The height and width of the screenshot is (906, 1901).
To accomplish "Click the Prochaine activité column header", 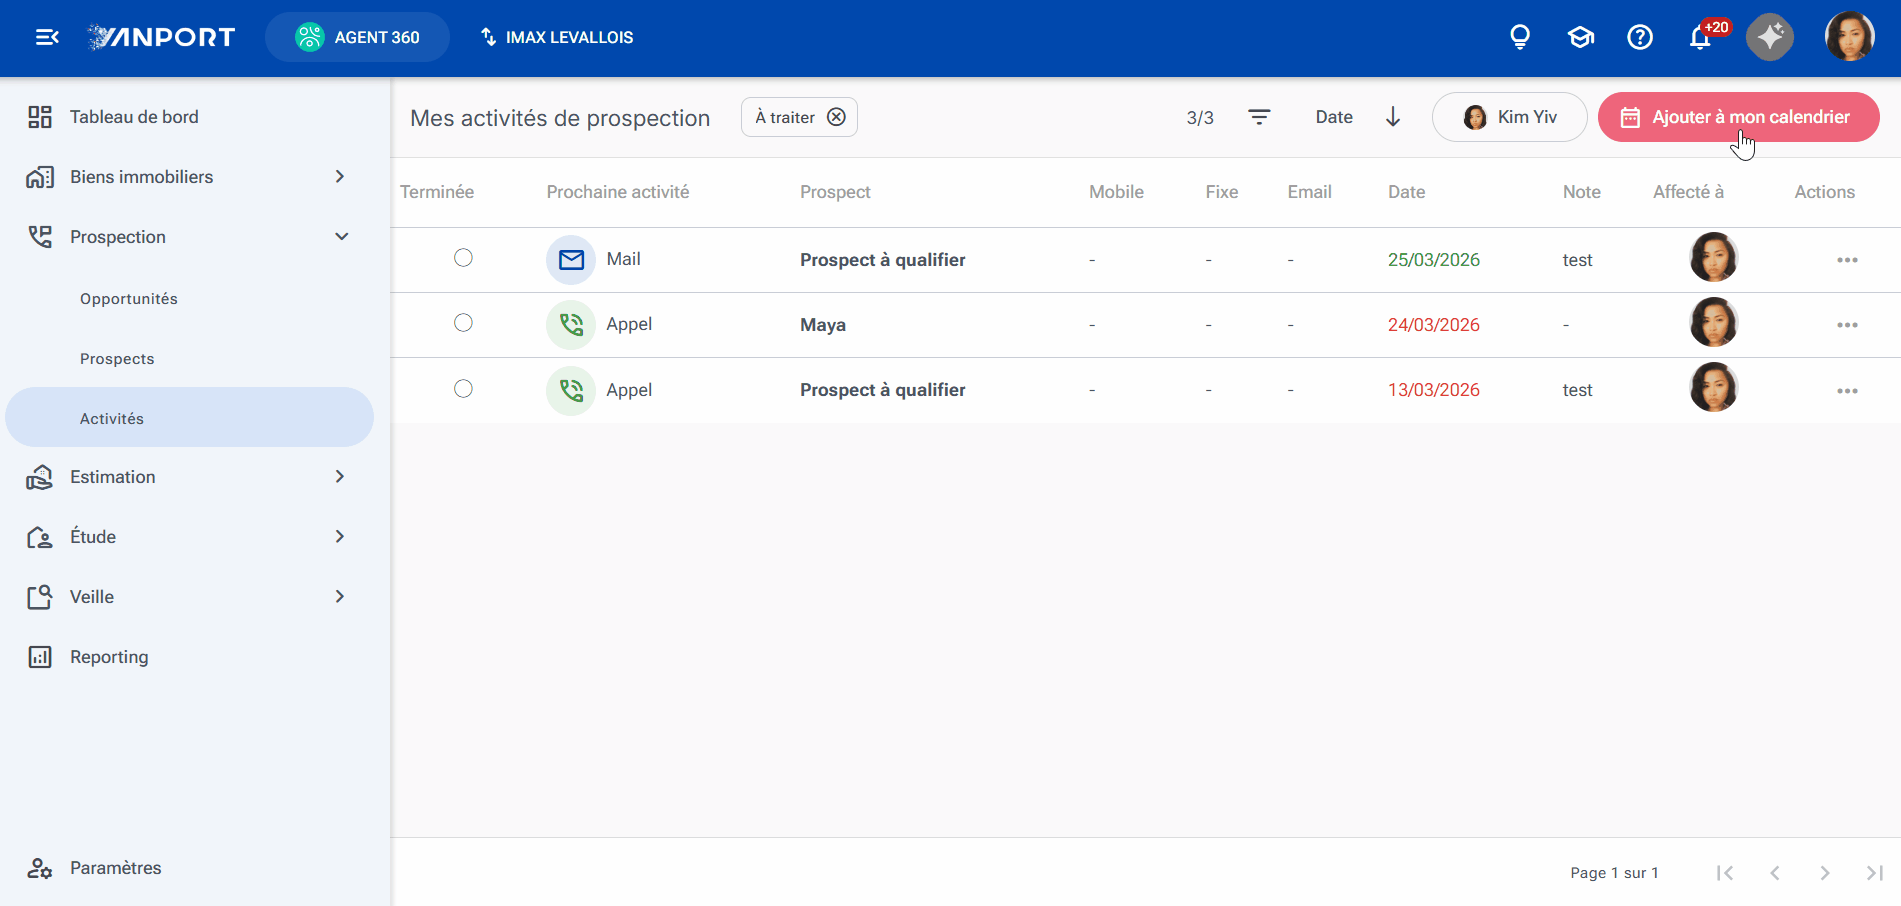I will [618, 192].
